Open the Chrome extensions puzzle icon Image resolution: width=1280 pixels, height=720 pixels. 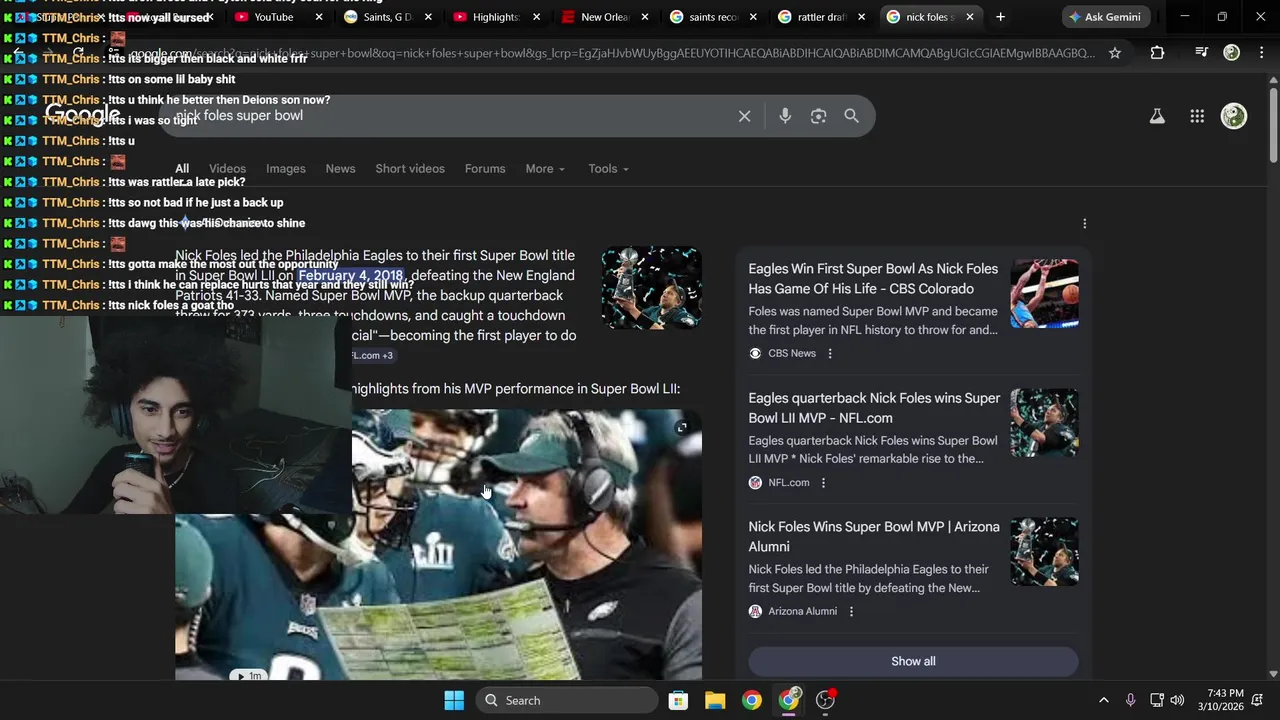[x=1157, y=53]
